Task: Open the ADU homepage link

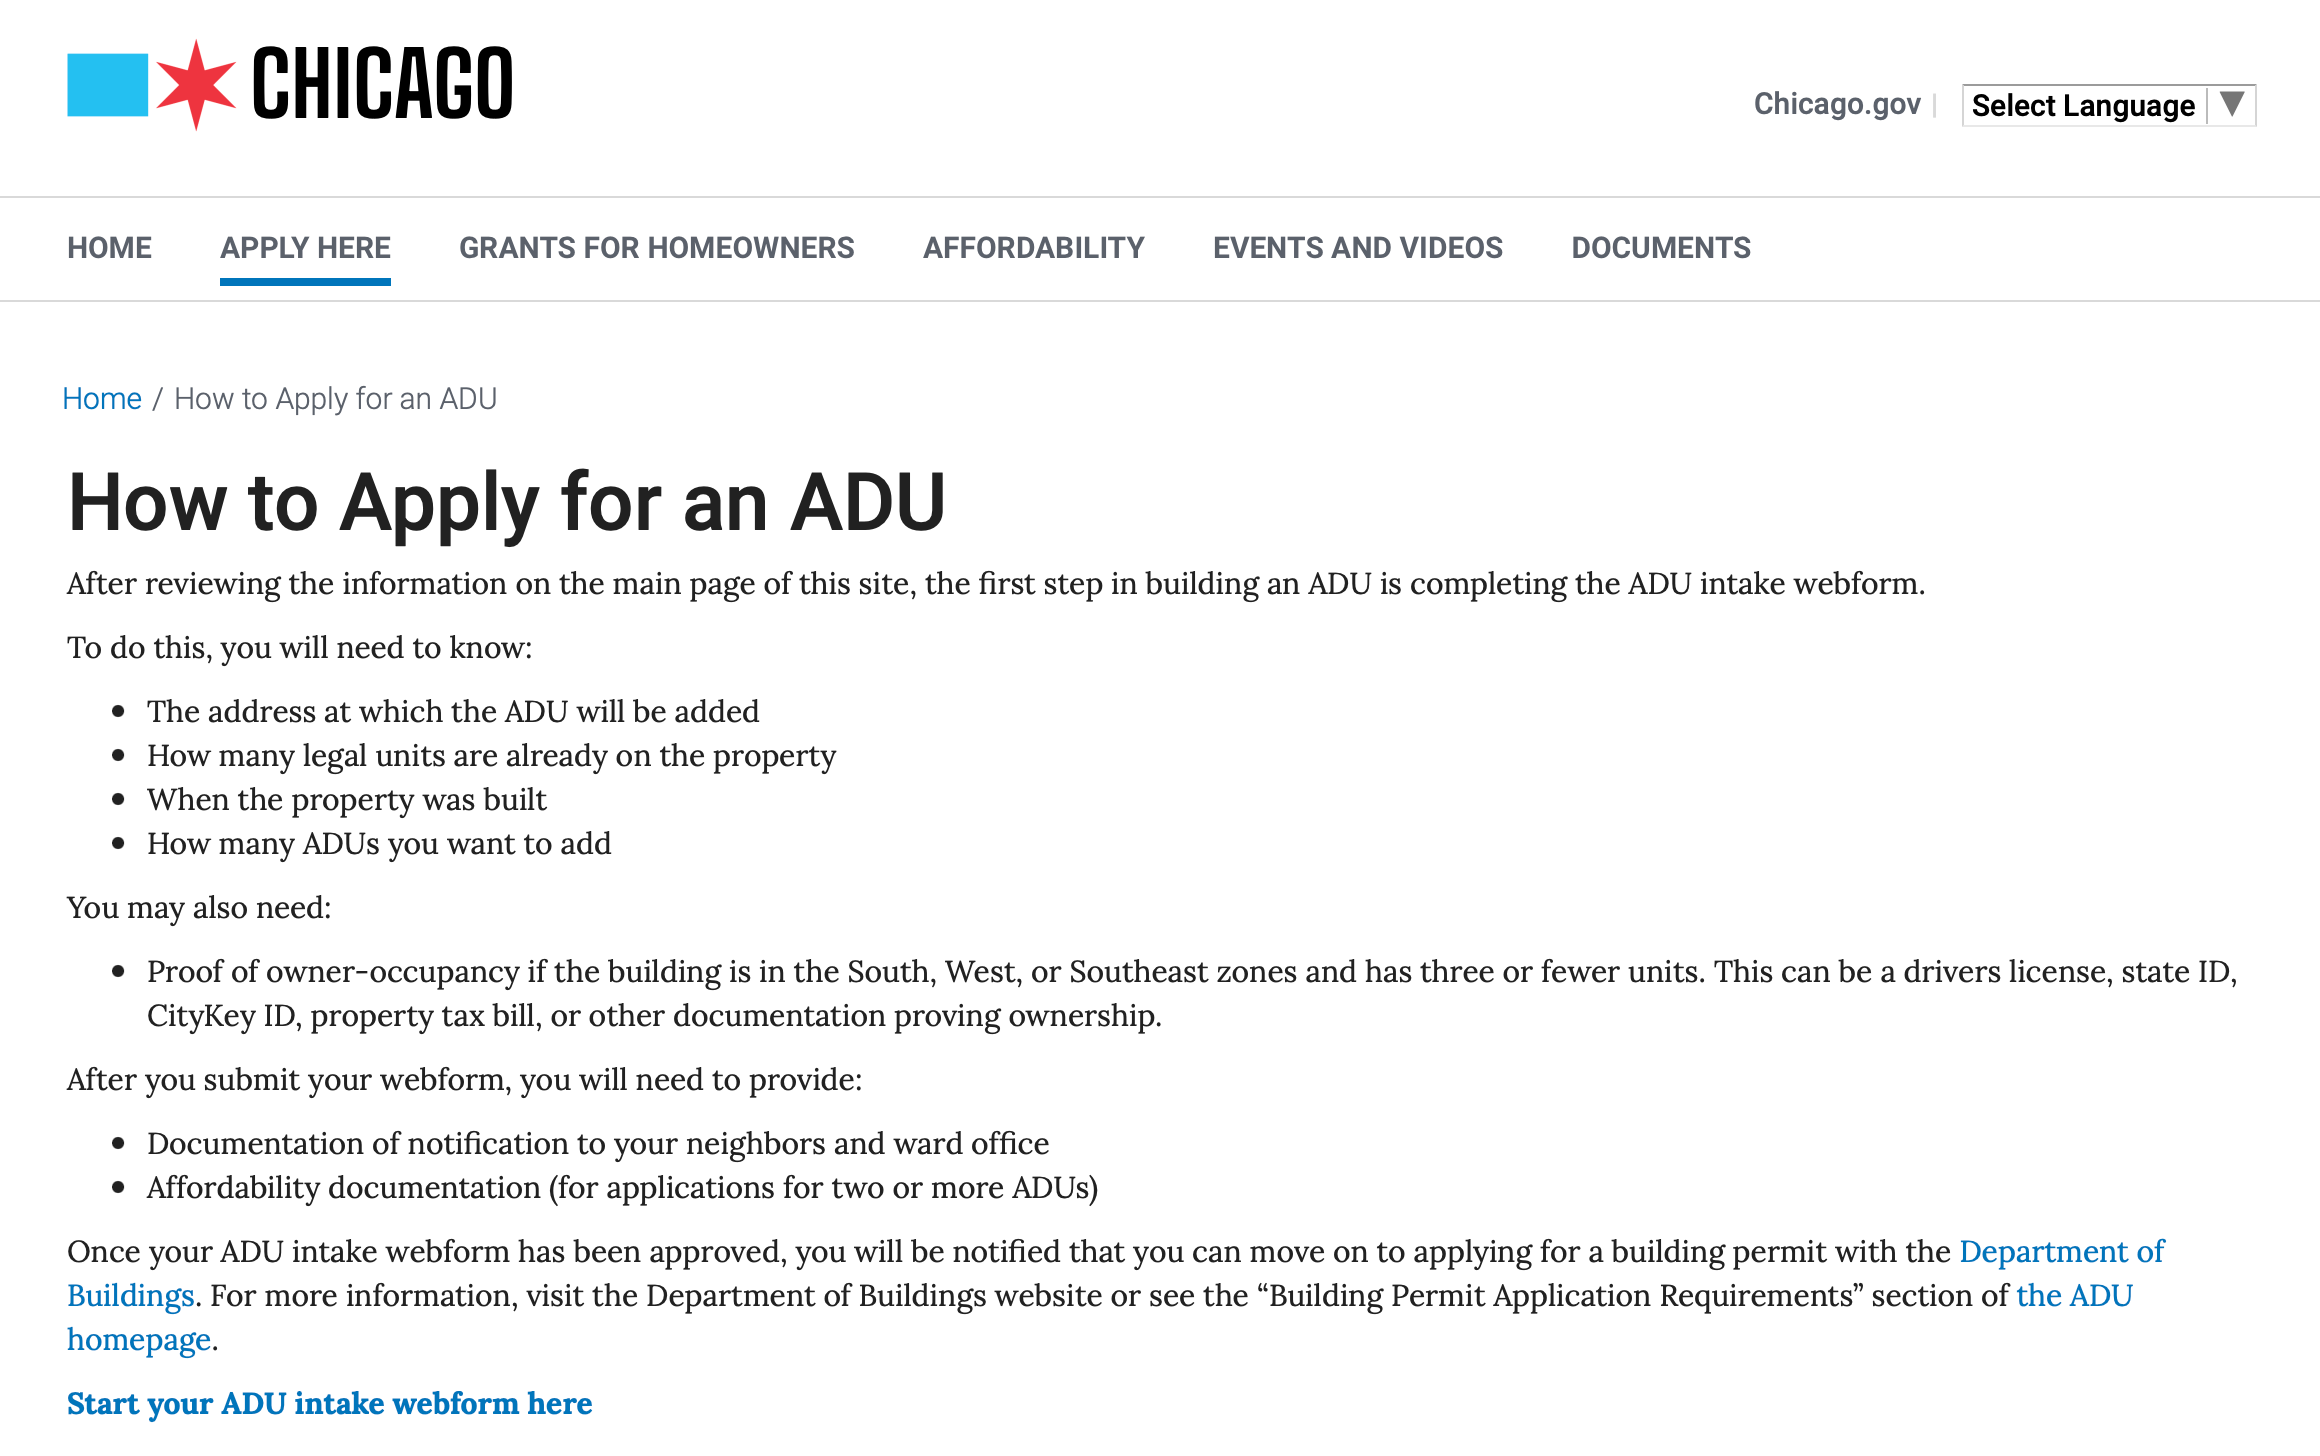Action: (x=2074, y=1295)
